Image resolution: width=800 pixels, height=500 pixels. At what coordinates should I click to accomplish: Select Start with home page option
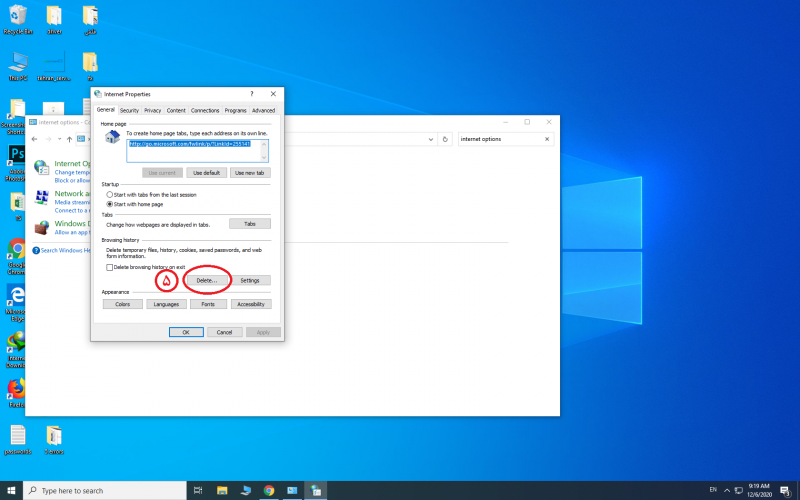pyautogui.click(x=110, y=204)
